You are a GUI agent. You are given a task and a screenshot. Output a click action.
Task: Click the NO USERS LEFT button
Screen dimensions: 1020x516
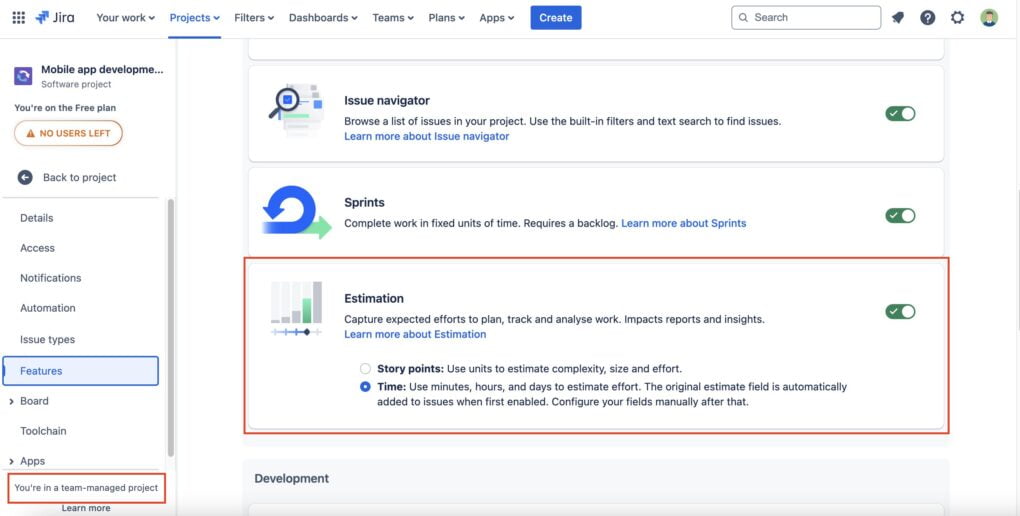tap(68, 133)
